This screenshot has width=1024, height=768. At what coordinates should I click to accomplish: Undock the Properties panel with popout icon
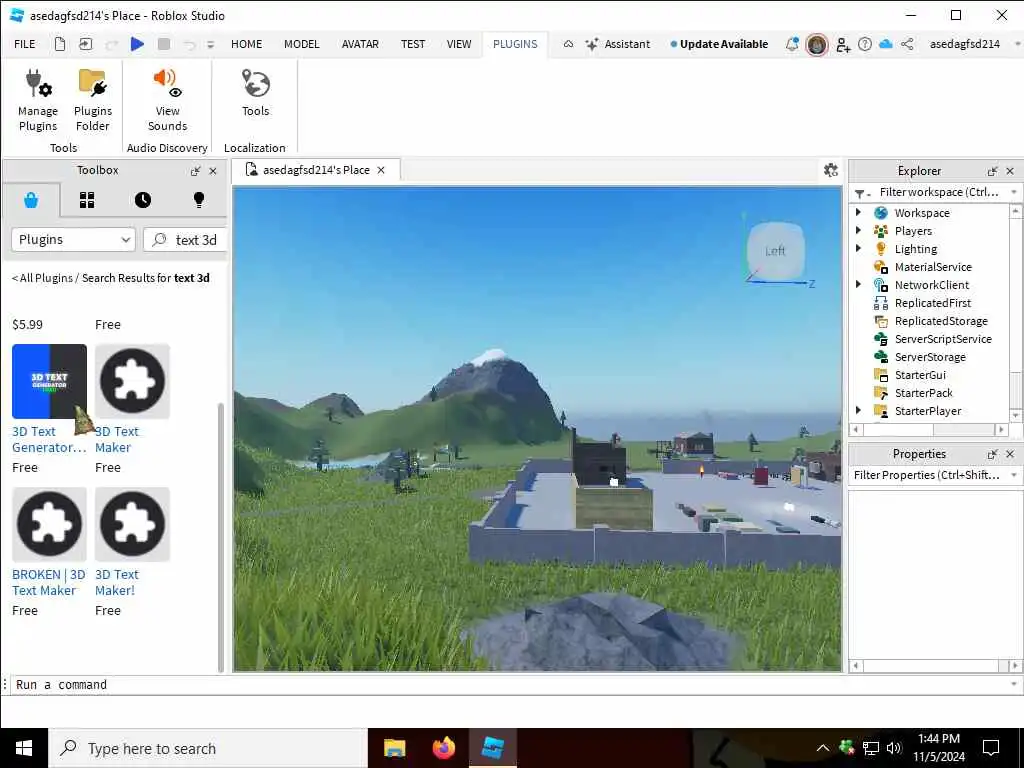coord(993,454)
